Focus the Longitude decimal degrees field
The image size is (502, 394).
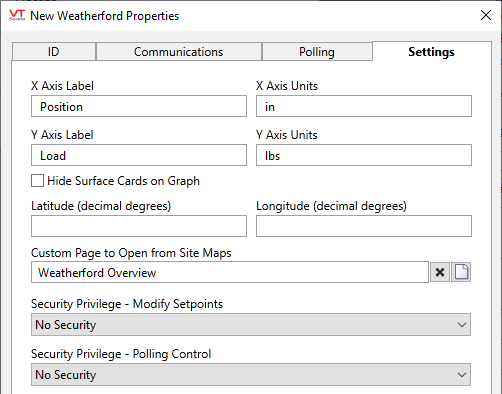(x=364, y=226)
